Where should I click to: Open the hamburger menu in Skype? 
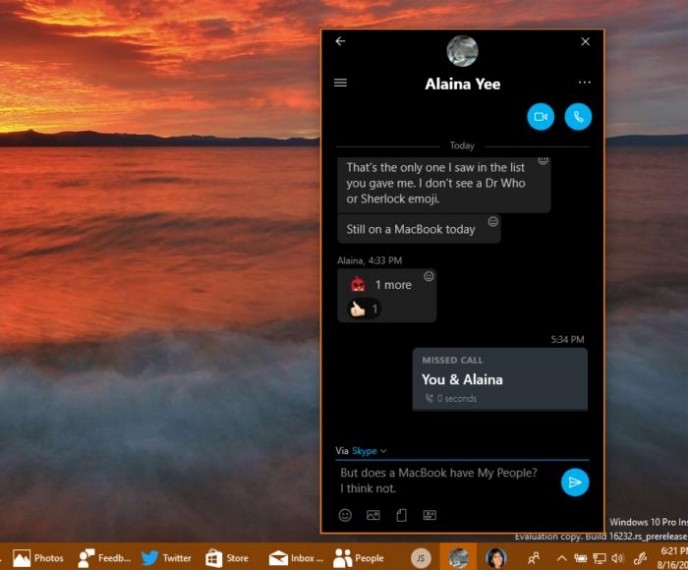[x=340, y=83]
